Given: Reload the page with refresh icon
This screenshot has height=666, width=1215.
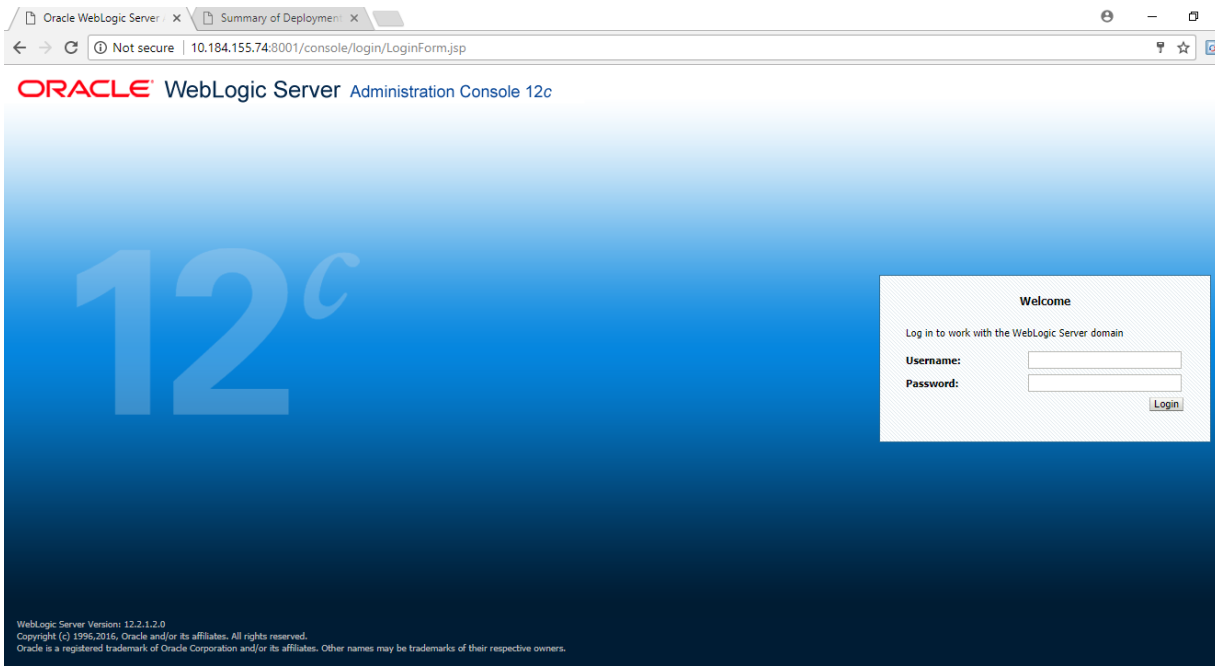Looking at the screenshot, I should point(71,48).
